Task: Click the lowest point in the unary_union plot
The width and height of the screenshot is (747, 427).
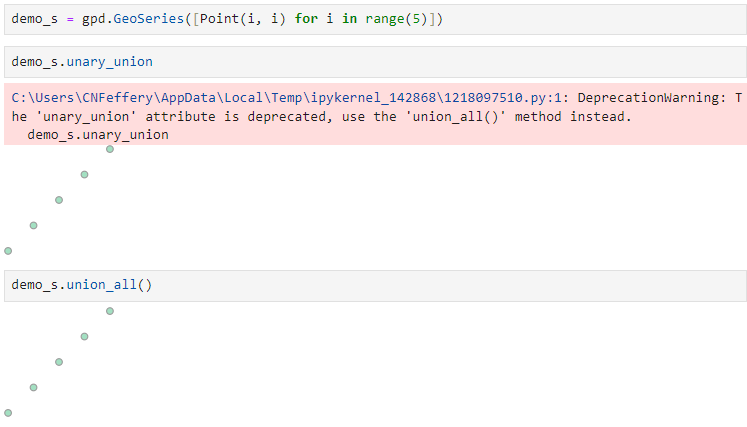Action: click(x=8, y=251)
